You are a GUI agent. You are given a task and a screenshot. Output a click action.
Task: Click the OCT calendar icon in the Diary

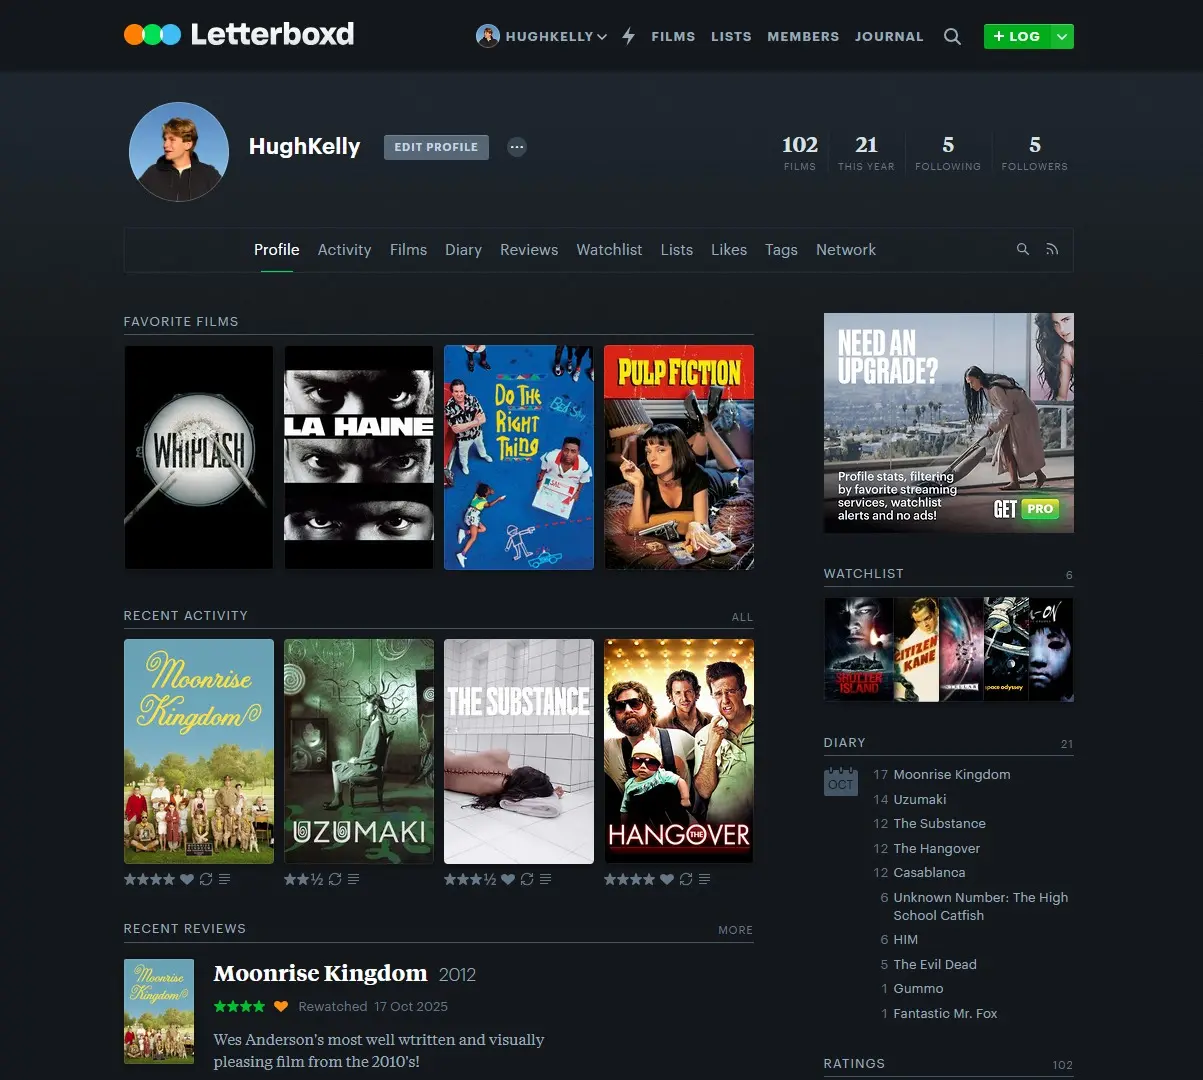[841, 781]
